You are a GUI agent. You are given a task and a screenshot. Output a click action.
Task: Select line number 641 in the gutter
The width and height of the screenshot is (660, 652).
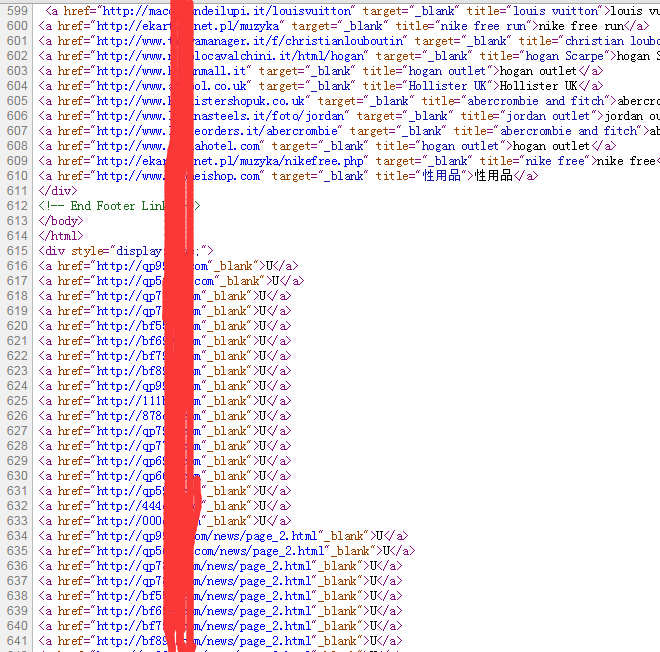click(17, 641)
